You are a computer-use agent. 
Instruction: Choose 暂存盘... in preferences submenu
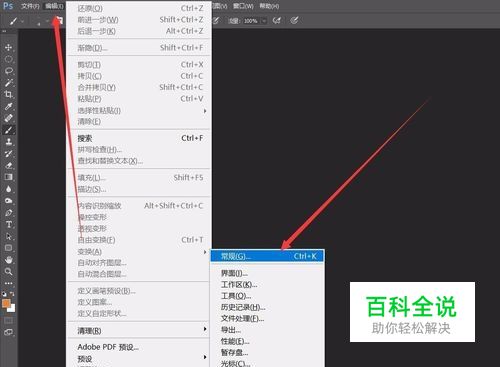click(267, 353)
